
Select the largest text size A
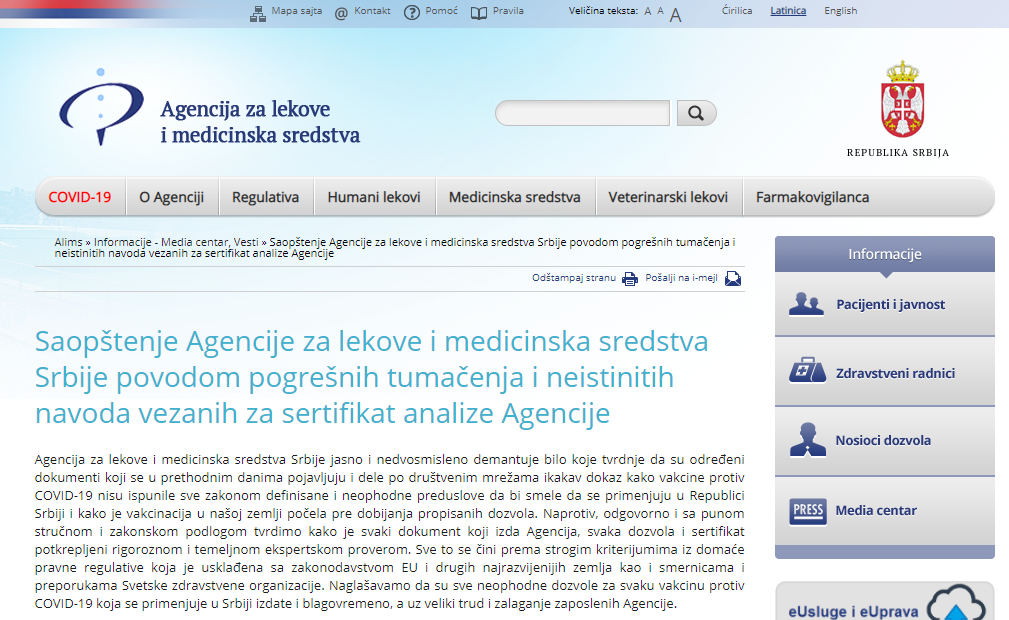pyautogui.click(x=675, y=14)
